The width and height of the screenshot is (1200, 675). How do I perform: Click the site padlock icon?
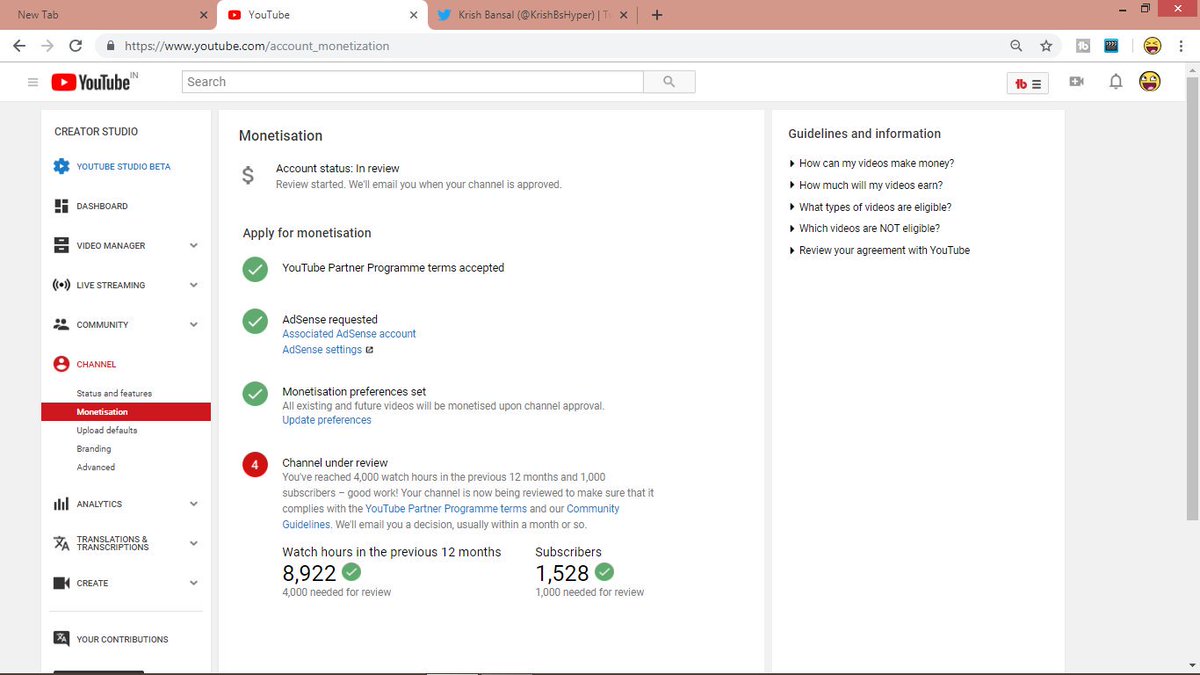tap(110, 46)
